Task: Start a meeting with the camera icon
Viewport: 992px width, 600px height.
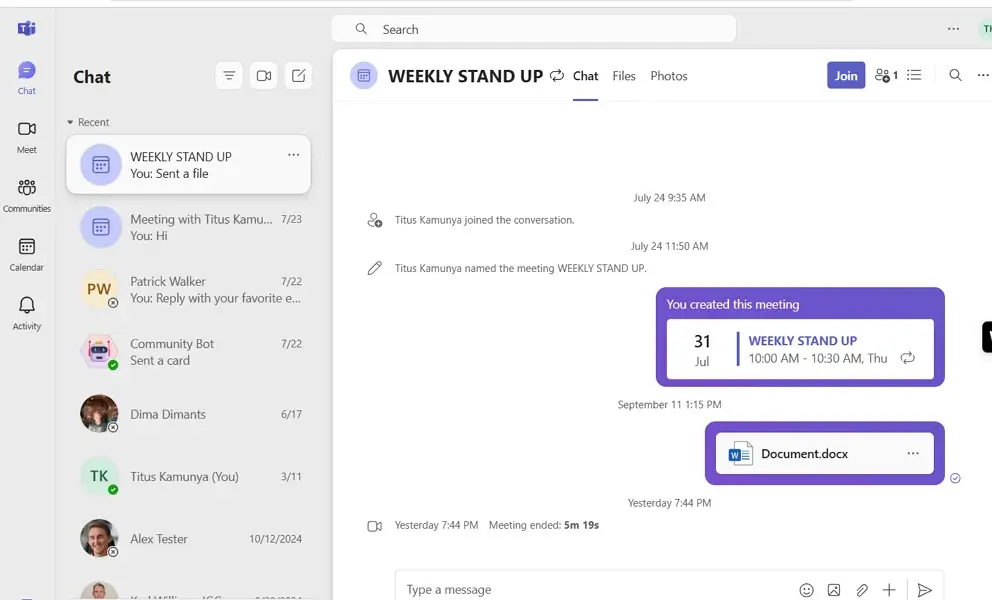Action: (x=263, y=75)
